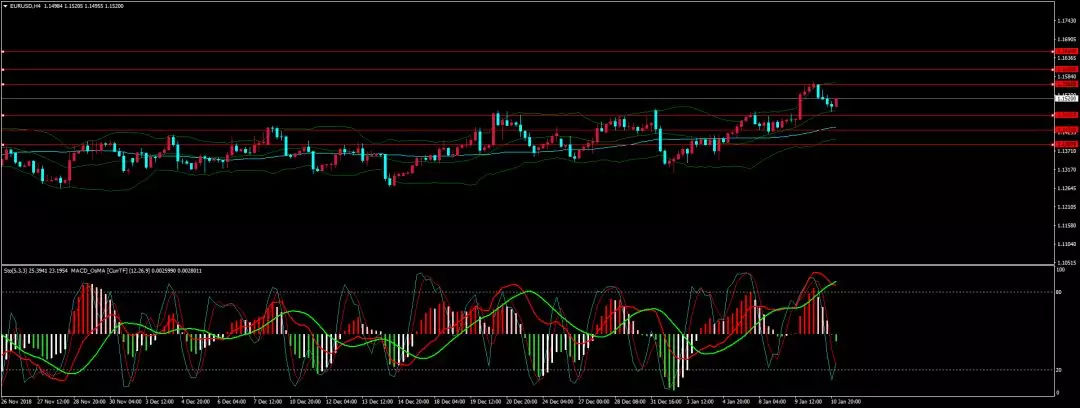
Task: Click the 26 Nov 2018 date label
Action: 20,402
